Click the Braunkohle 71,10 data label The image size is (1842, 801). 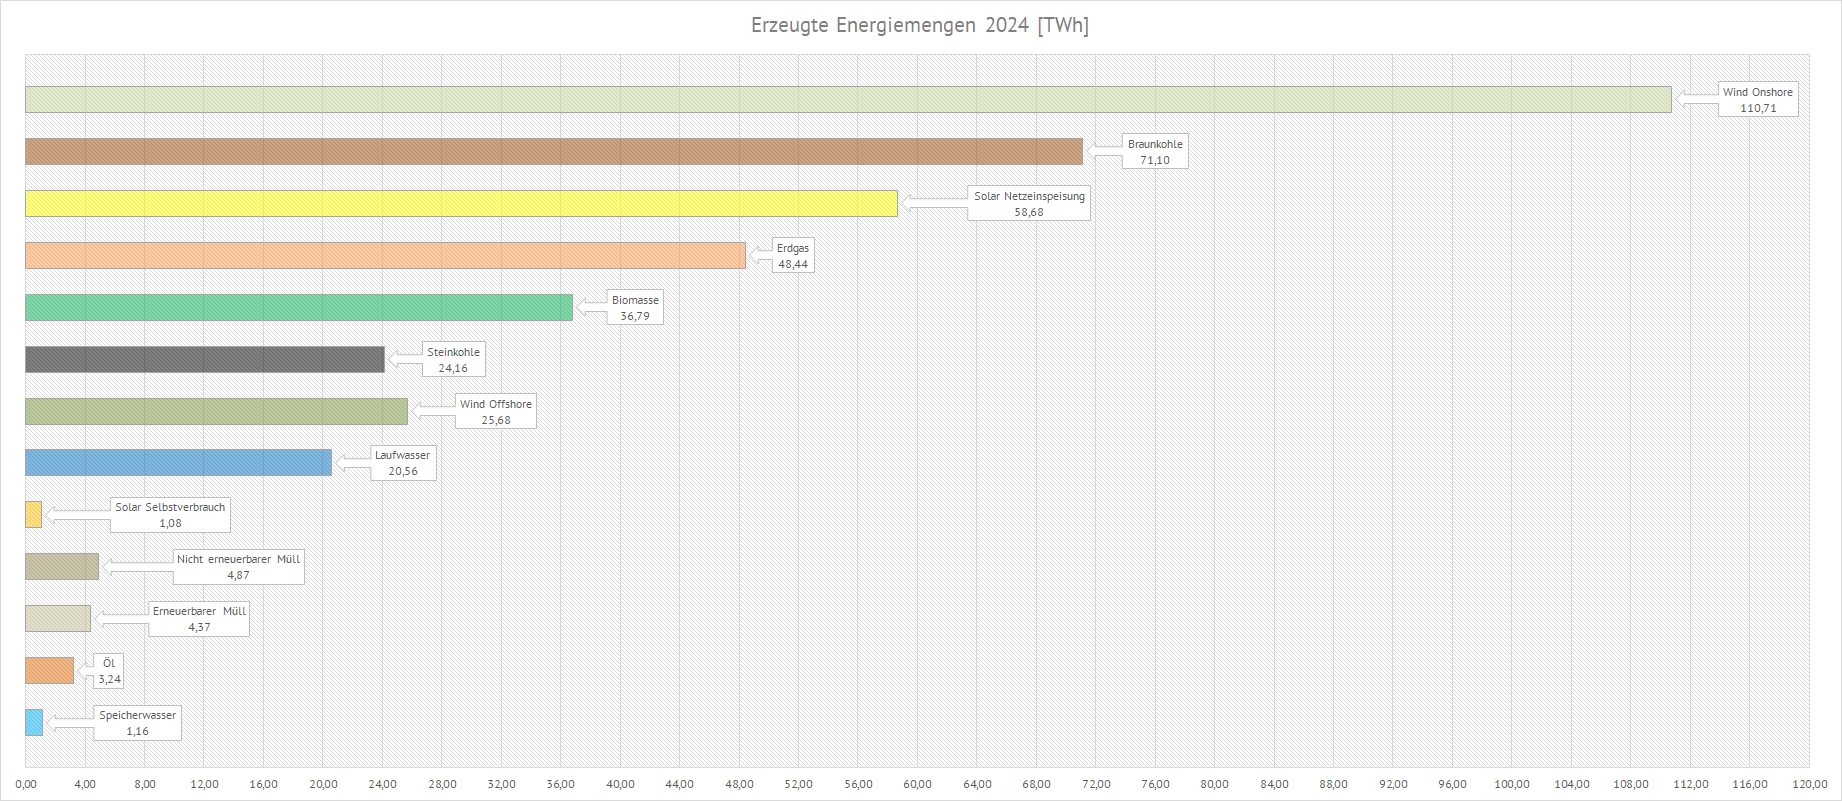(x=1154, y=151)
